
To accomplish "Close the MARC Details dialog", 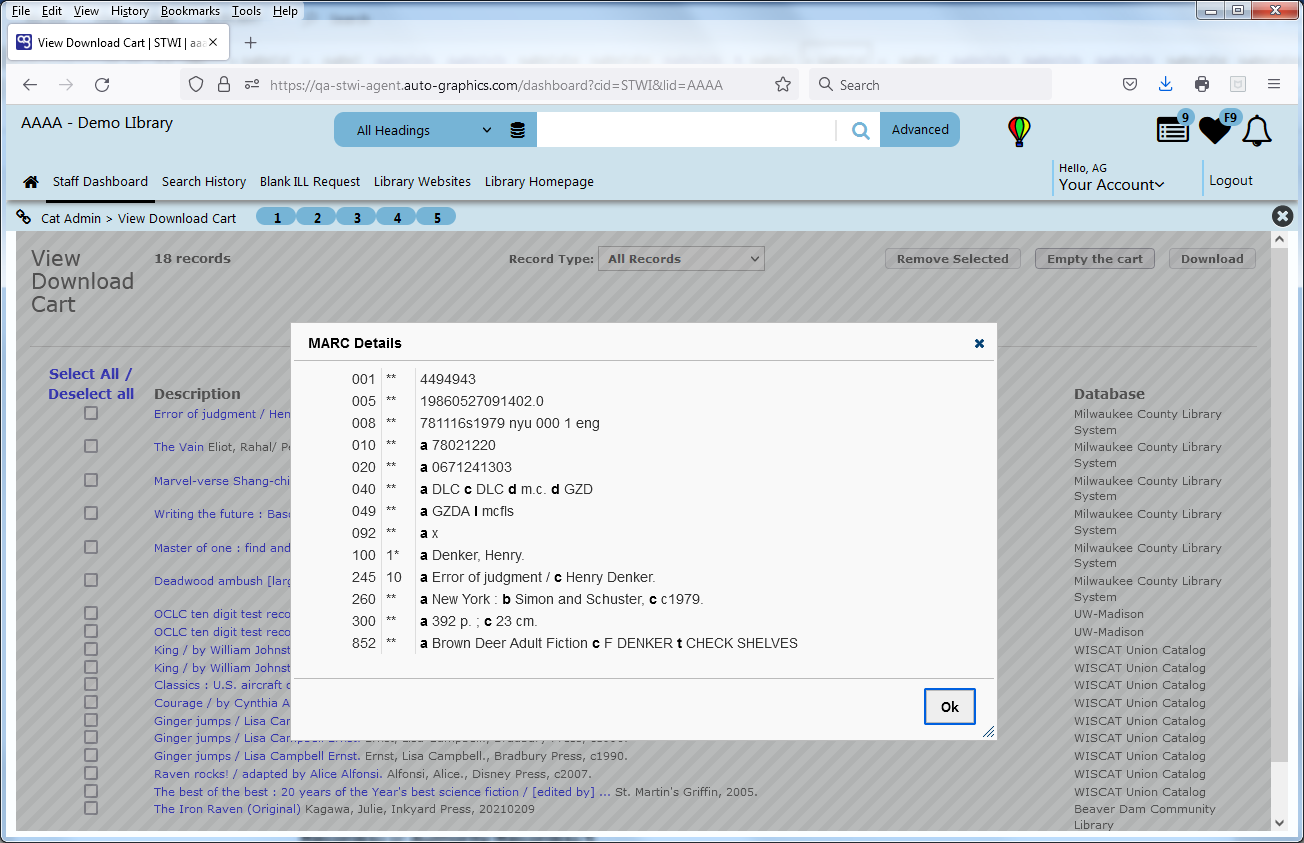I will [x=979, y=343].
